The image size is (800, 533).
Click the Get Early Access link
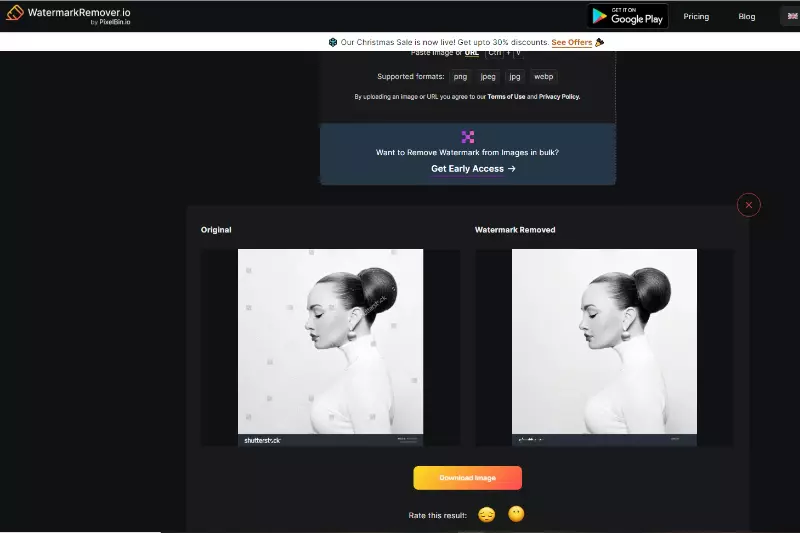click(467, 169)
